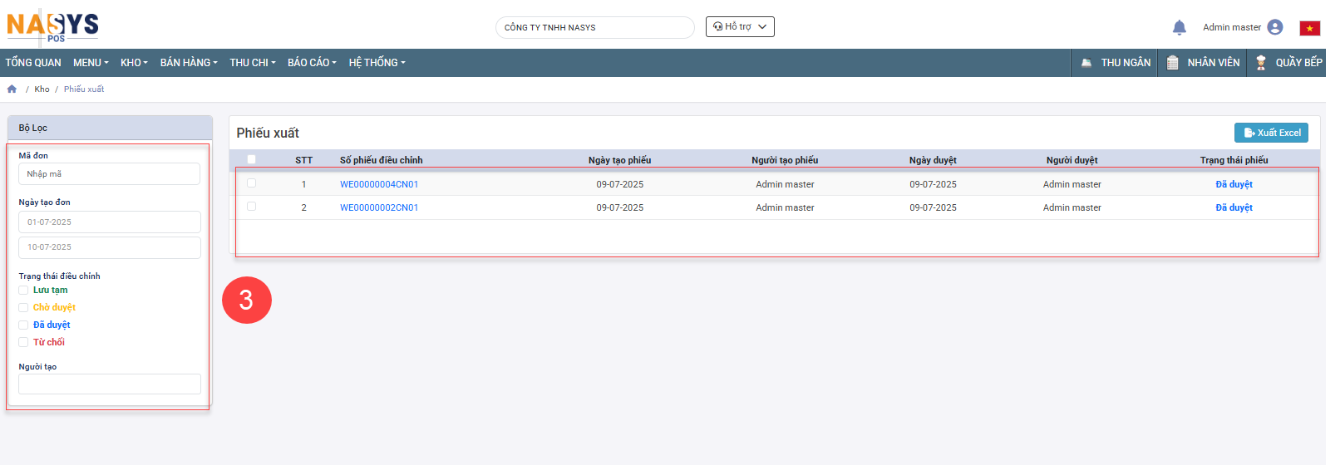The height and width of the screenshot is (465, 1326).
Task: Click the notification bell icon
Action: [1179, 27]
